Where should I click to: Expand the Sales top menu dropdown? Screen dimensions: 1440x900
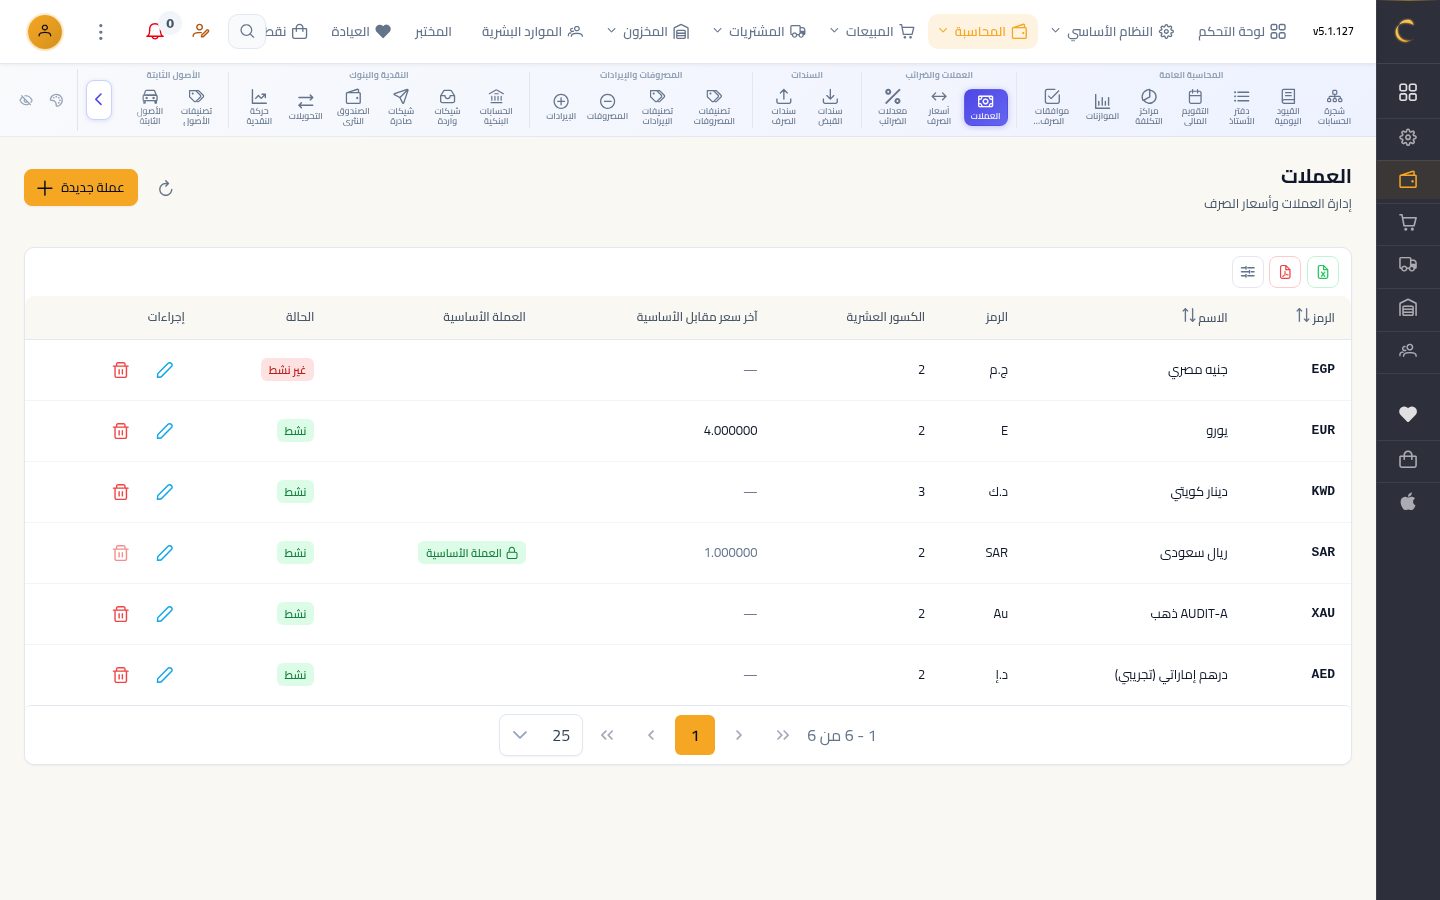pyautogui.click(x=872, y=32)
